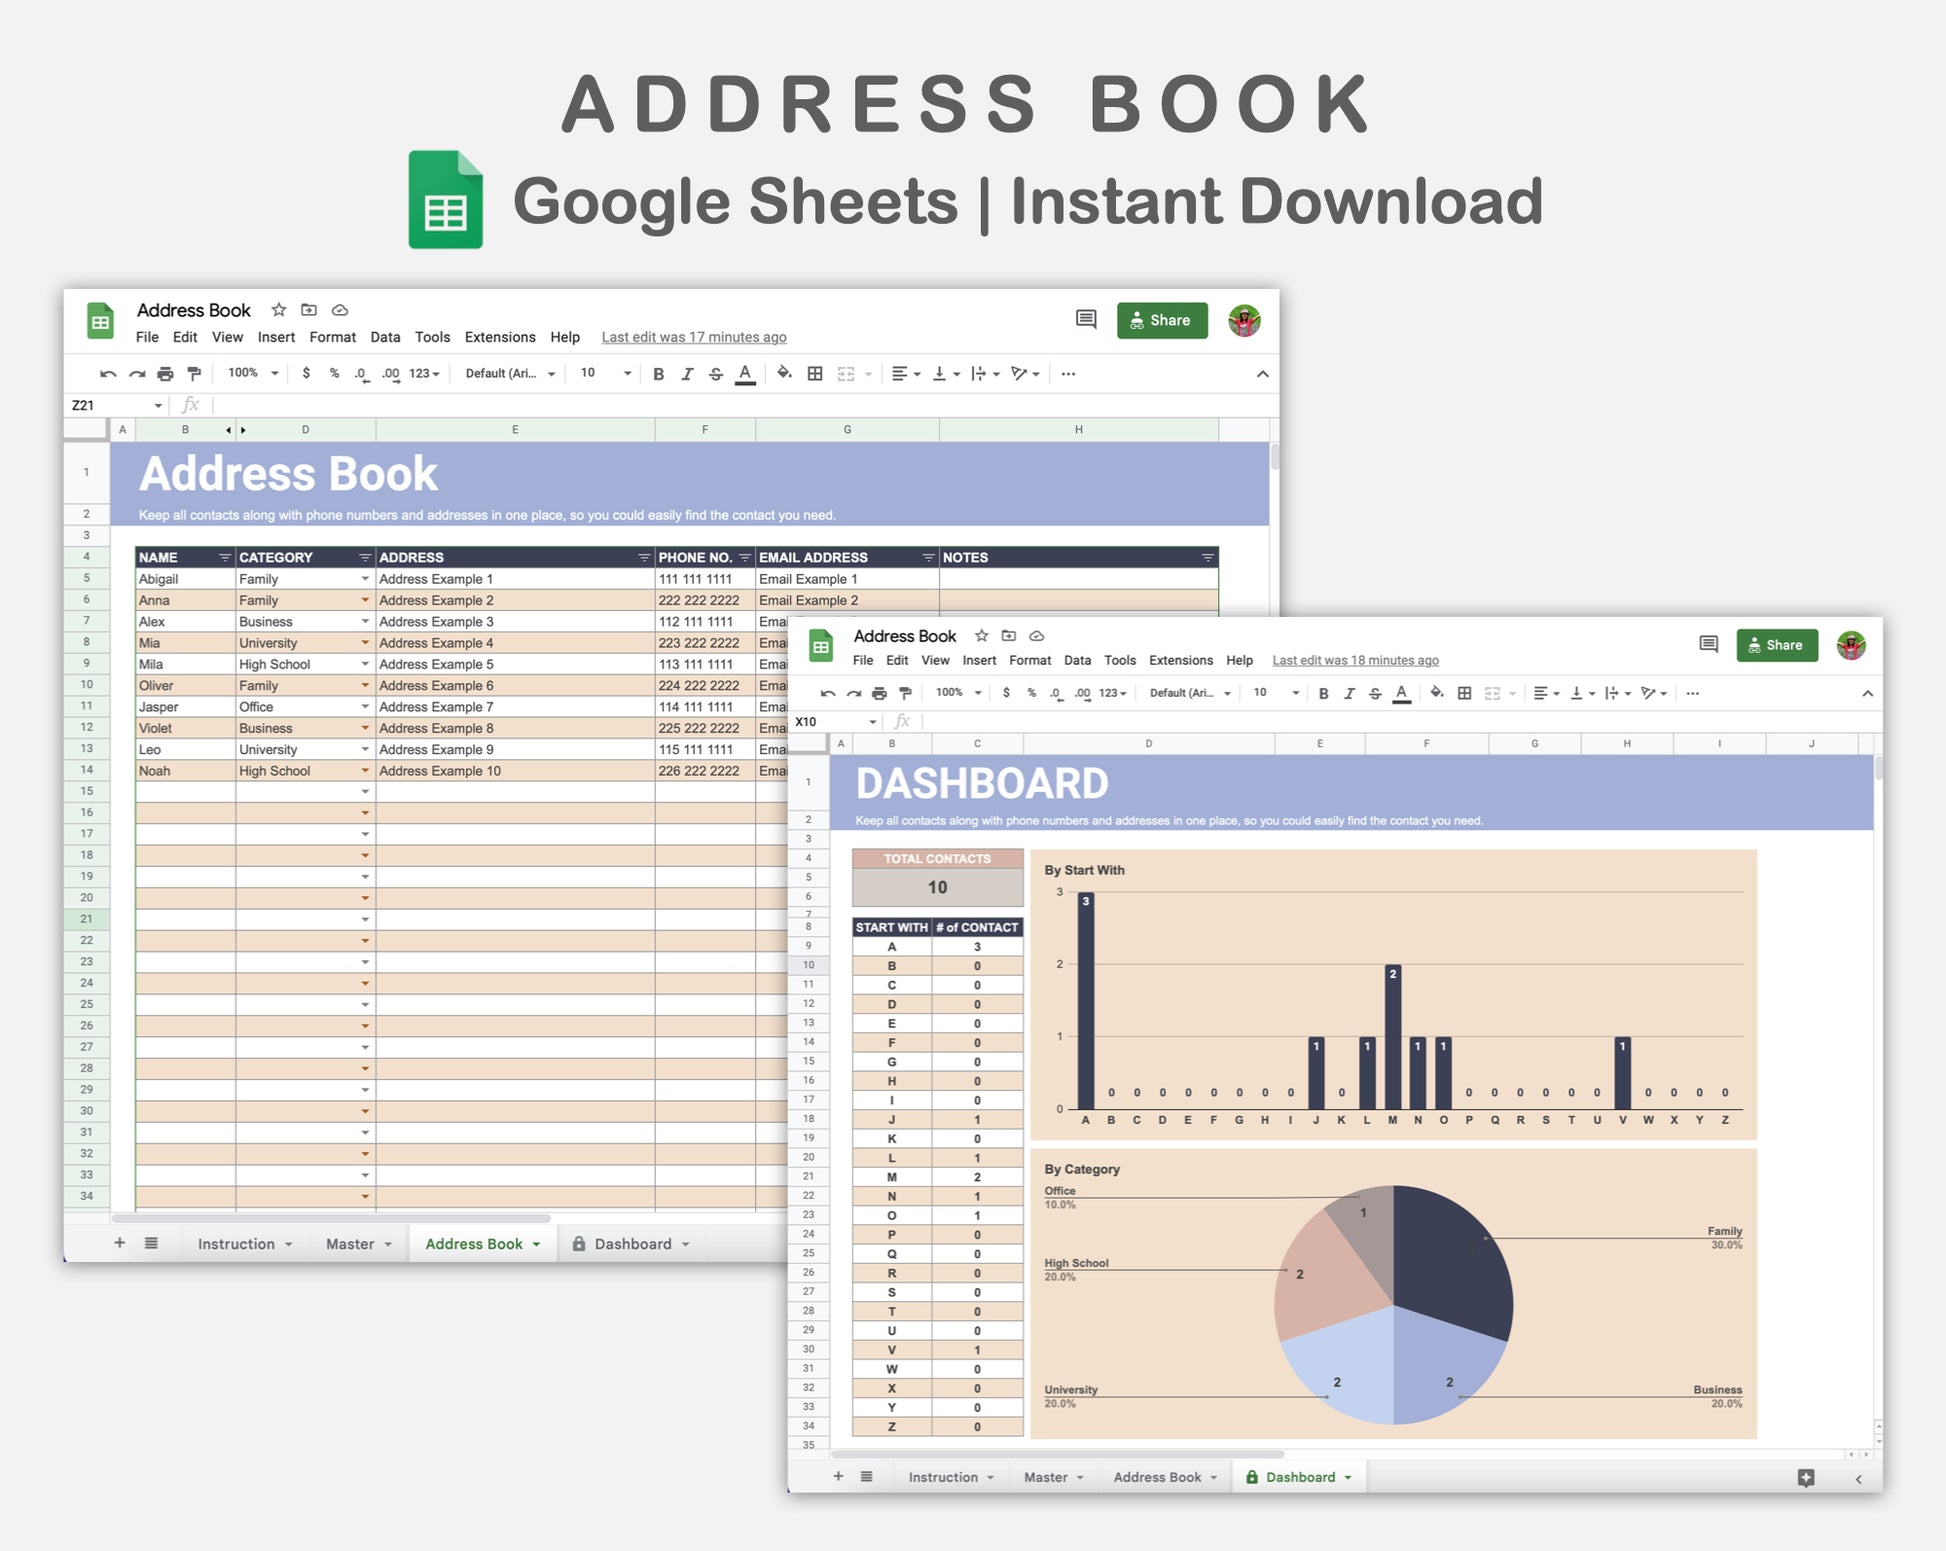The image size is (1946, 1551).
Task: Open the category dropdown for Abigail row
Action: click(365, 579)
